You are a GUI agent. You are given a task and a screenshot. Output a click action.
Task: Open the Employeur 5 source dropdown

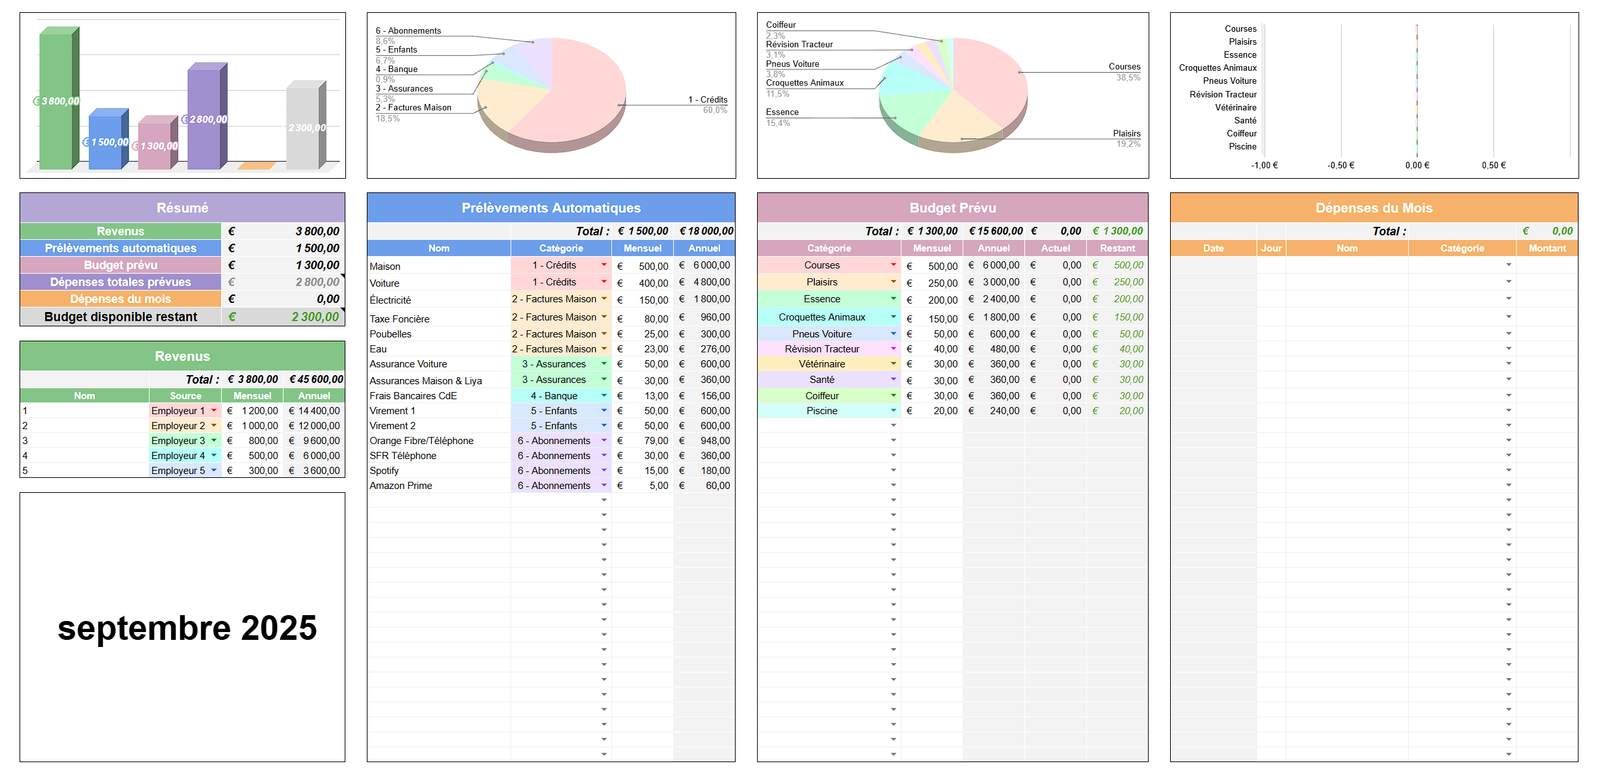pos(214,471)
